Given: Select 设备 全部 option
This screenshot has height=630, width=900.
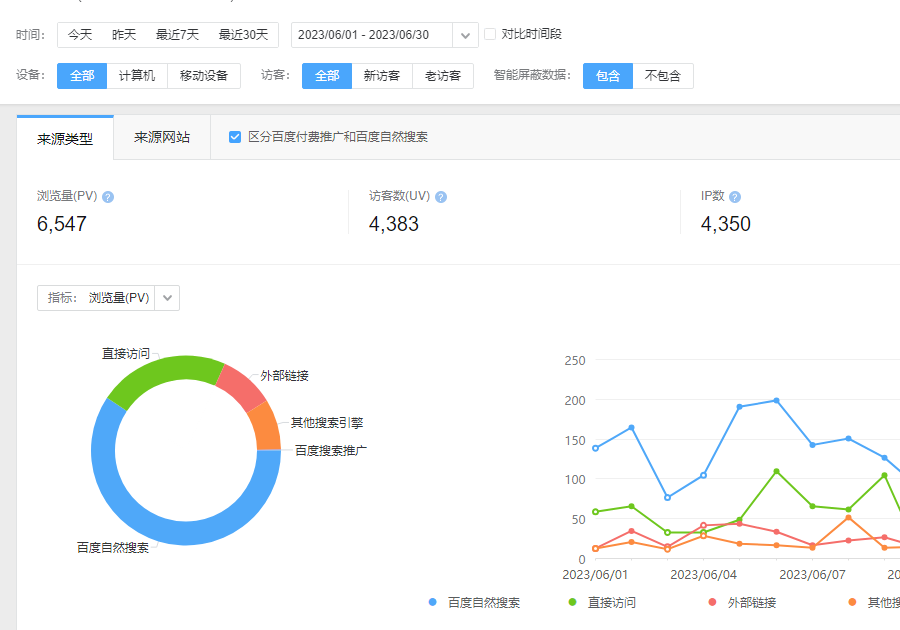Looking at the screenshot, I should pos(82,76).
